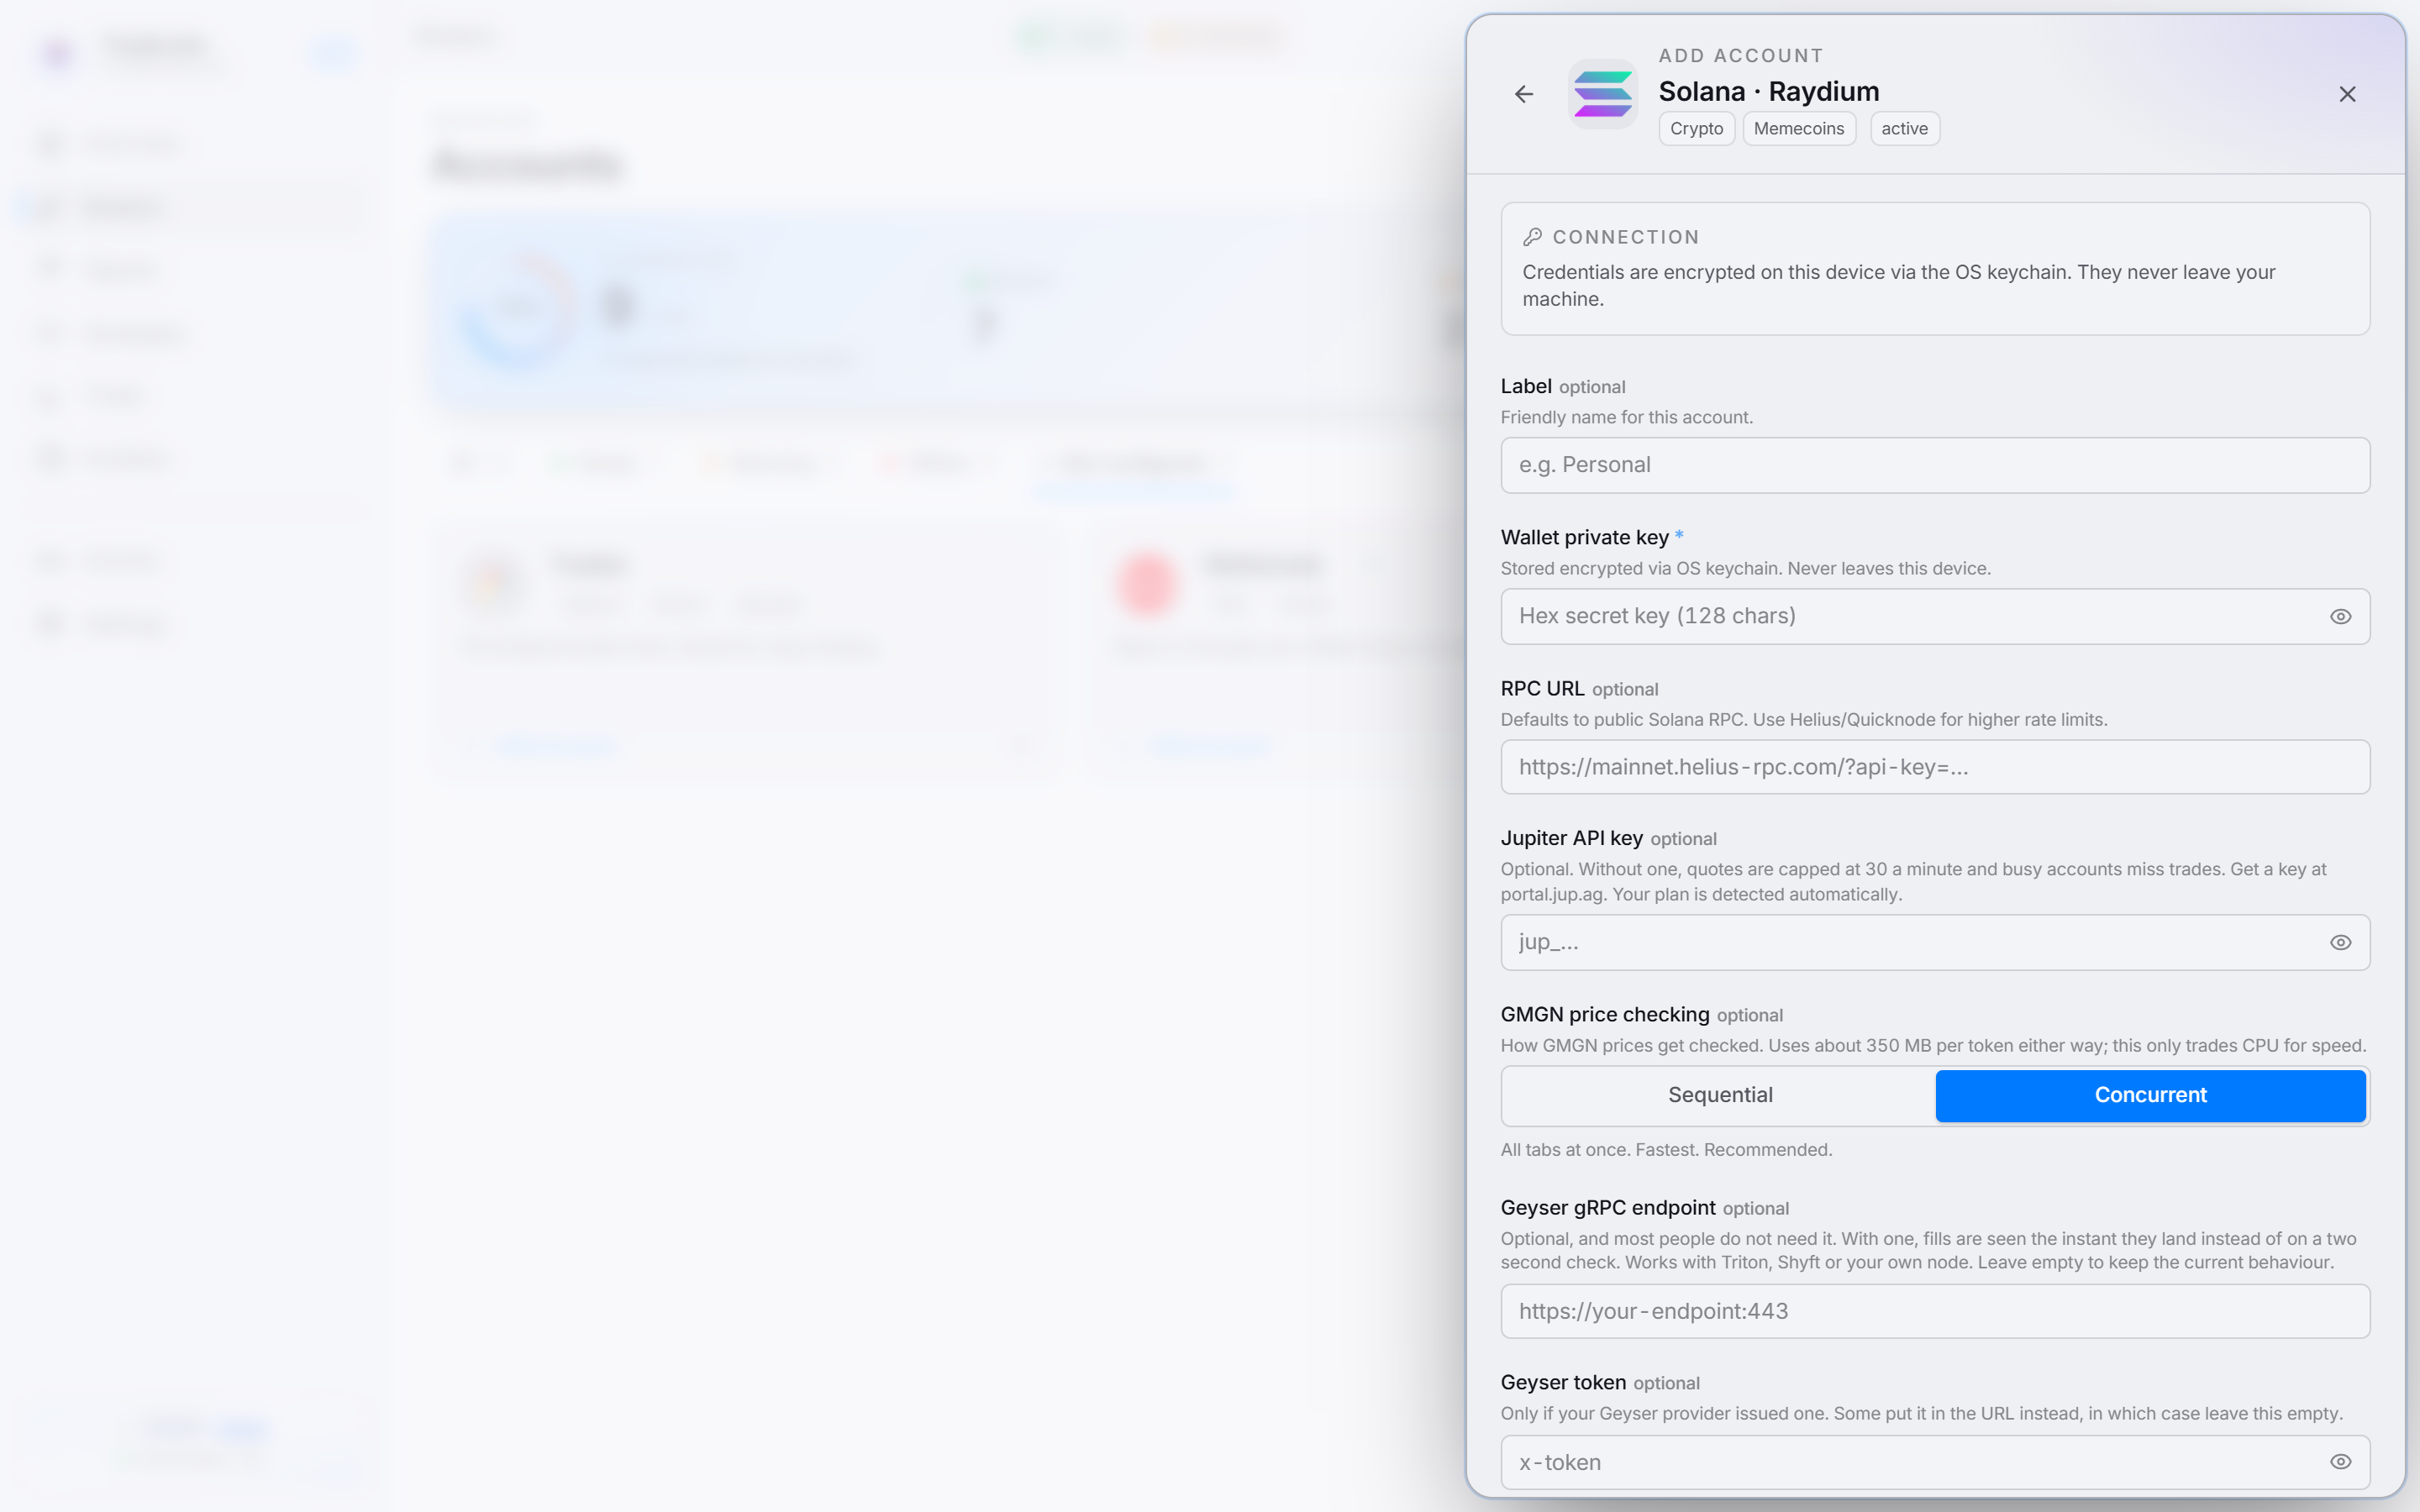
Task: Click the 'Friendly name for this account.' hint
Action: (1626, 417)
